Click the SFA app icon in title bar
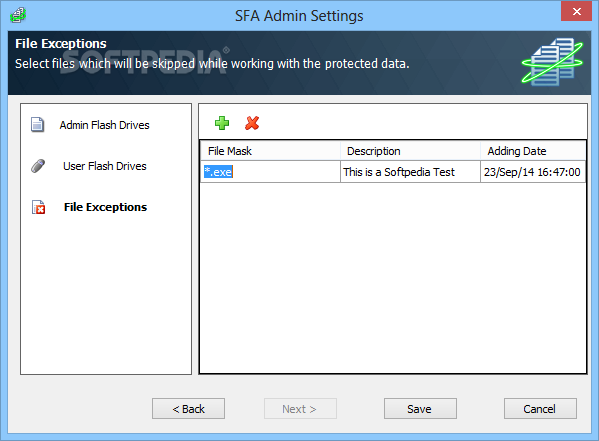The image size is (599, 441). (18, 15)
